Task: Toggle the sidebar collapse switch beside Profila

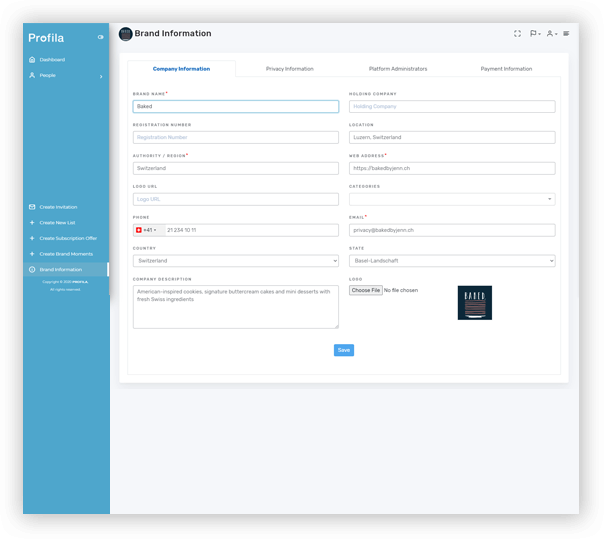Action: (100, 37)
